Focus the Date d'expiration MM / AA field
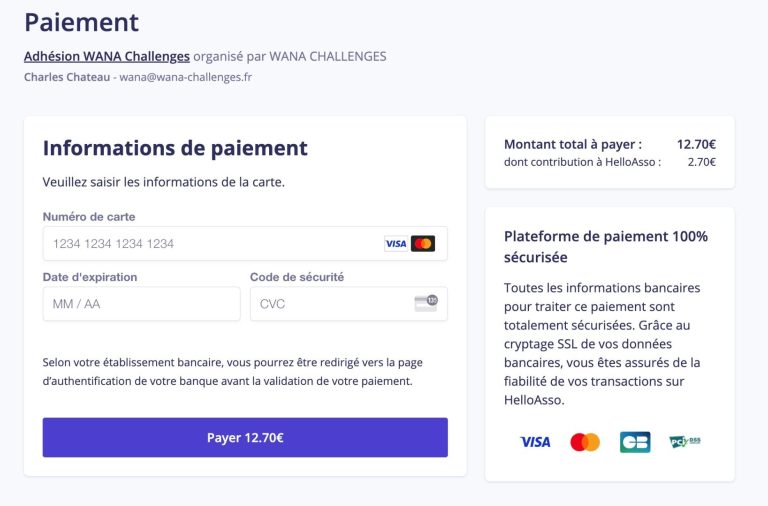The width and height of the screenshot is (768, 506). click(x=142, y=304)
